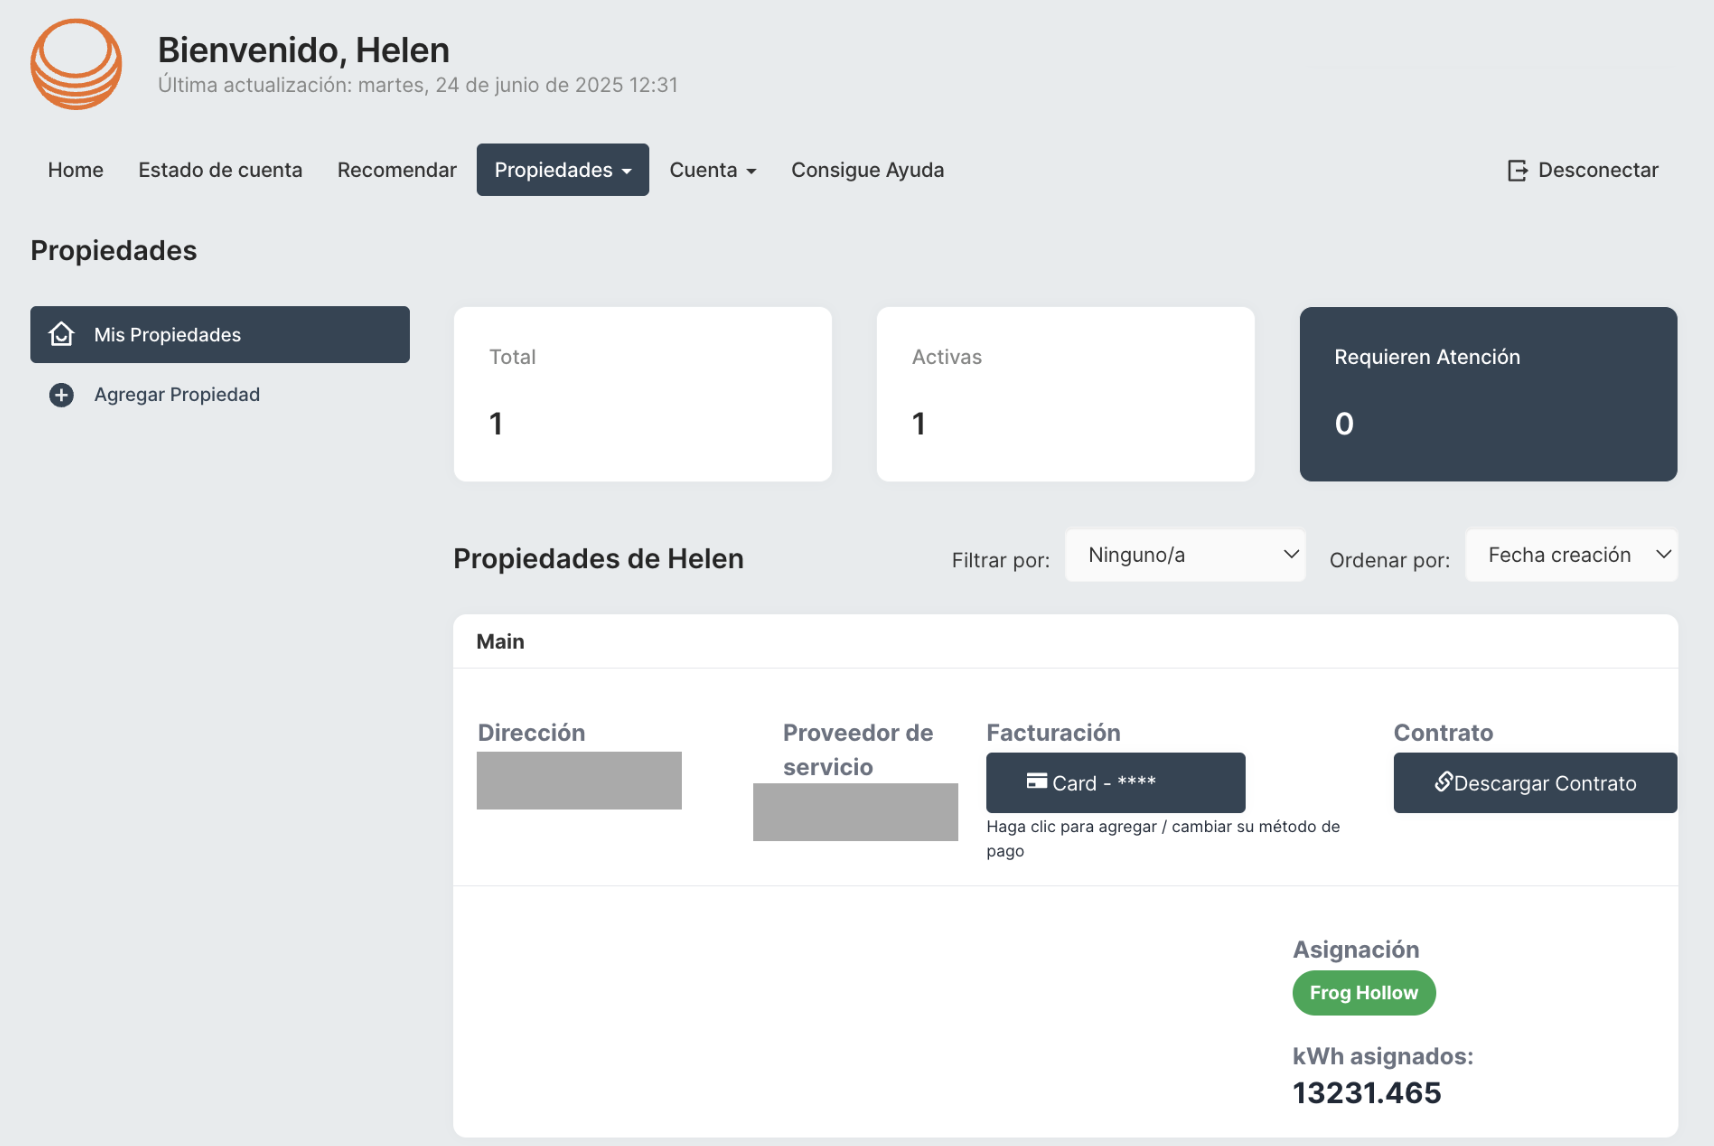The width and height of the screenshot is (1714, 1146).
Task: Click Desconectar to log out
Action: point(1583,170)
